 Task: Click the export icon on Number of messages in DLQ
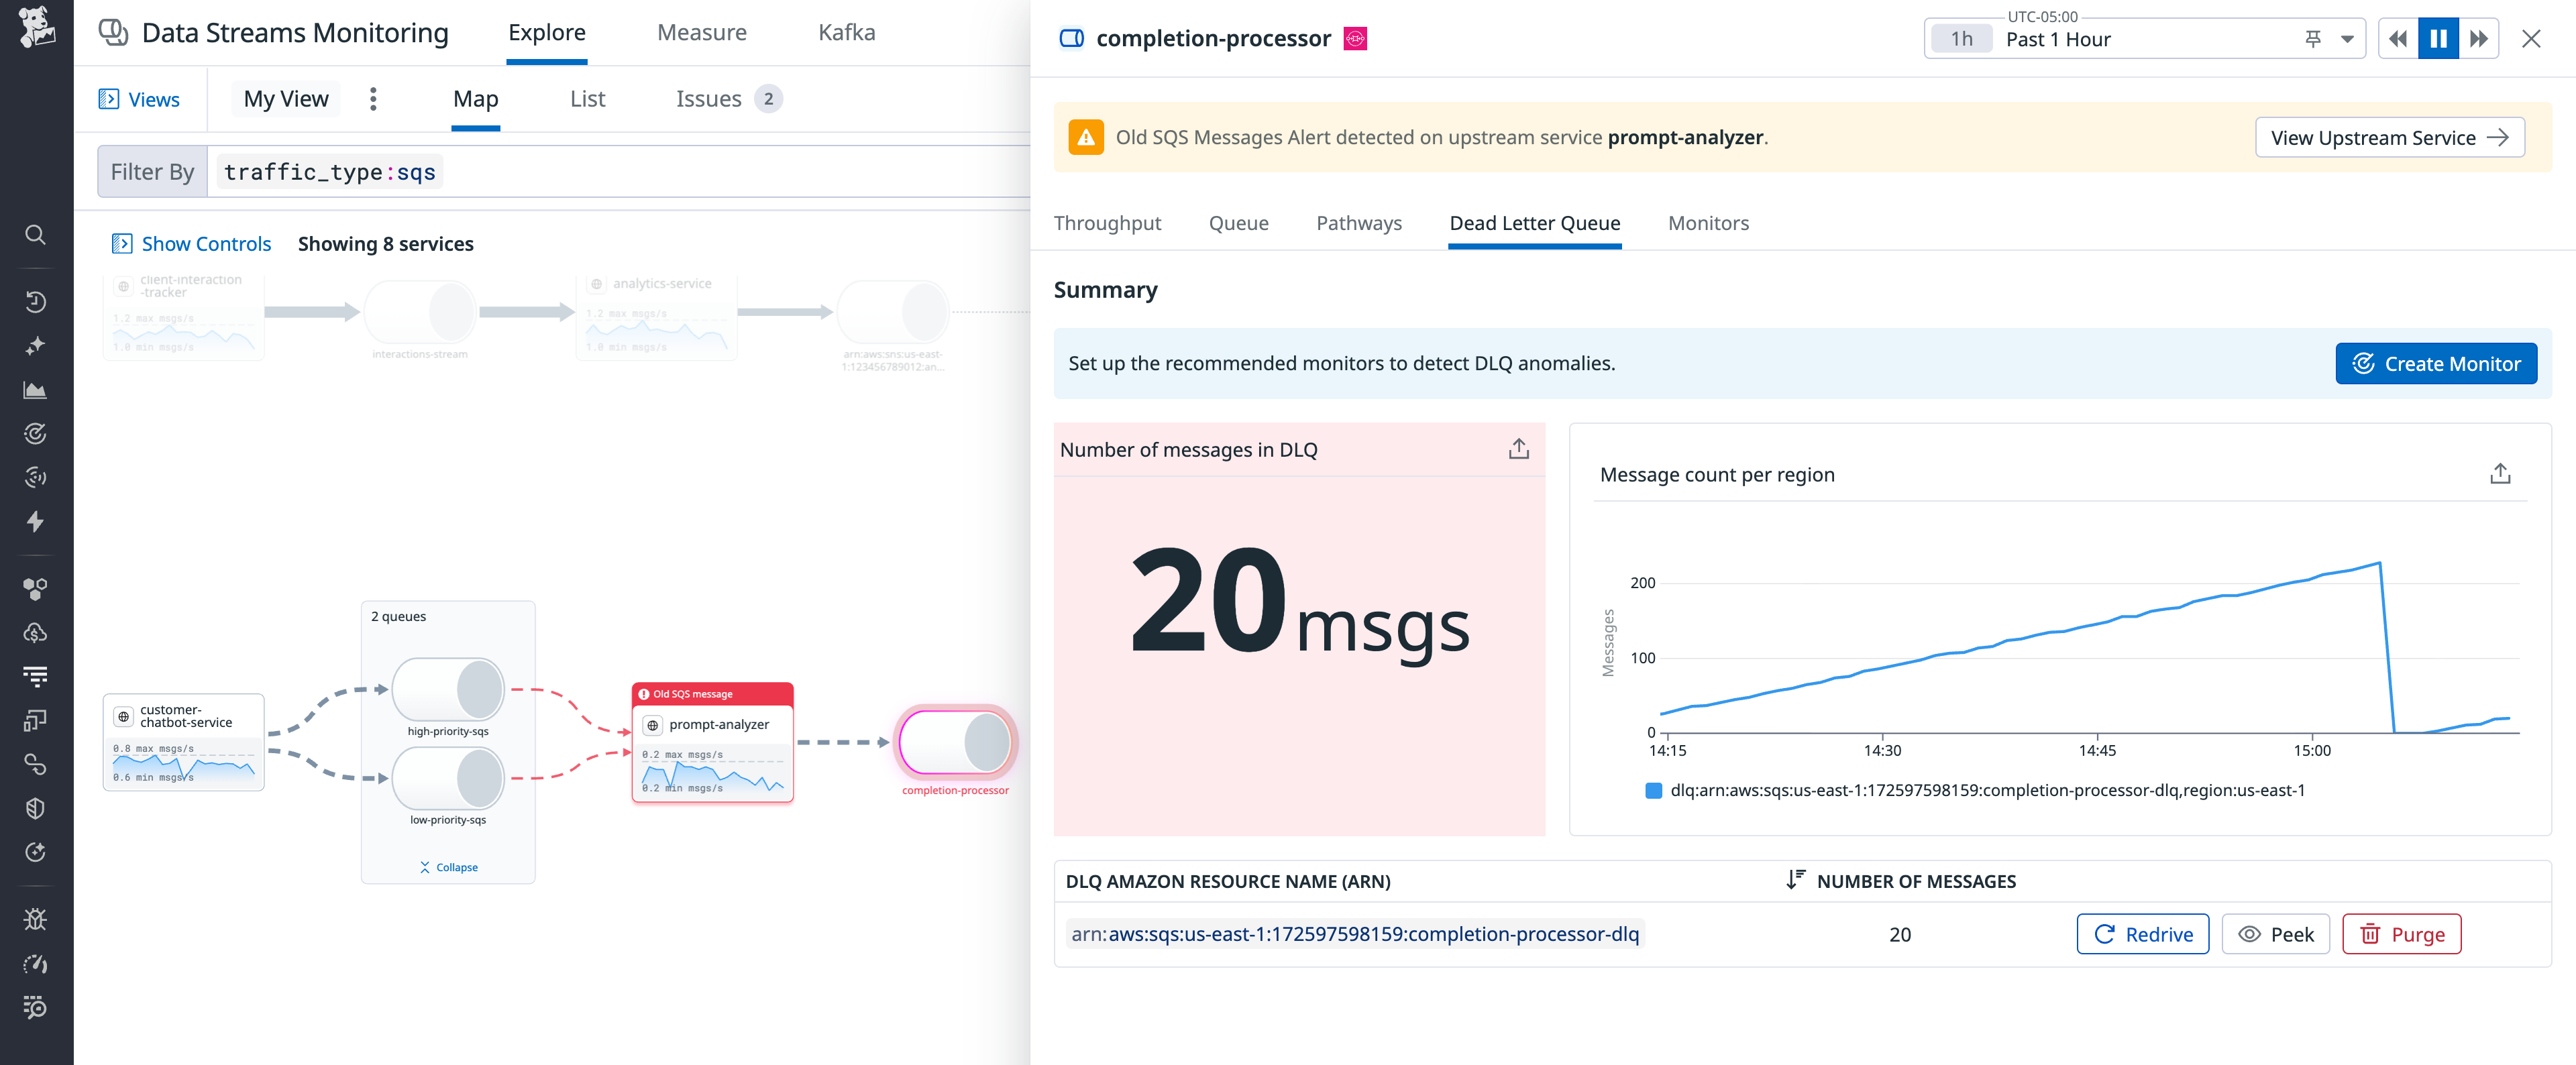(x=1519, y=449)
